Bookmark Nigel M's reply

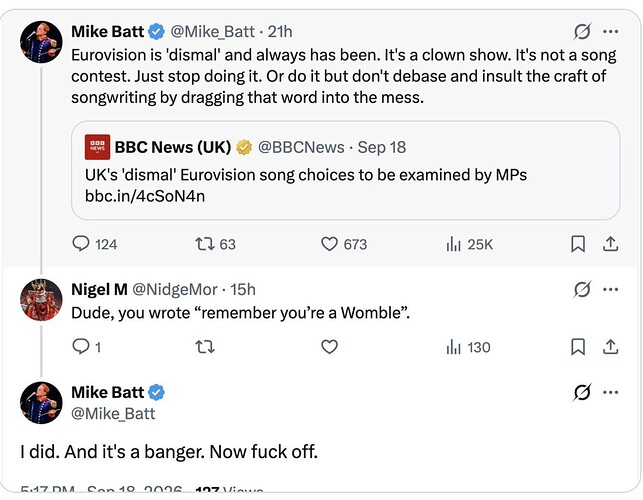578,347
